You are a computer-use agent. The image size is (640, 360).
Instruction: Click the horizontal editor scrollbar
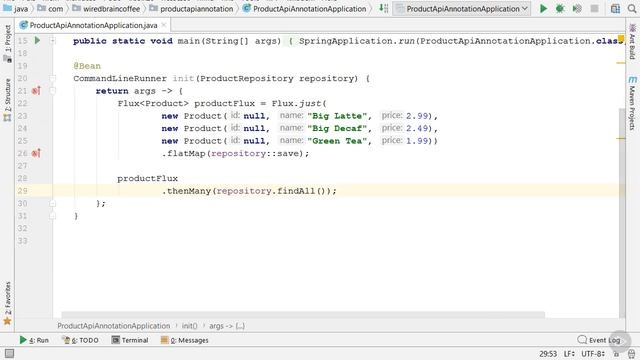pyautogui.click(x=303, y=315)
